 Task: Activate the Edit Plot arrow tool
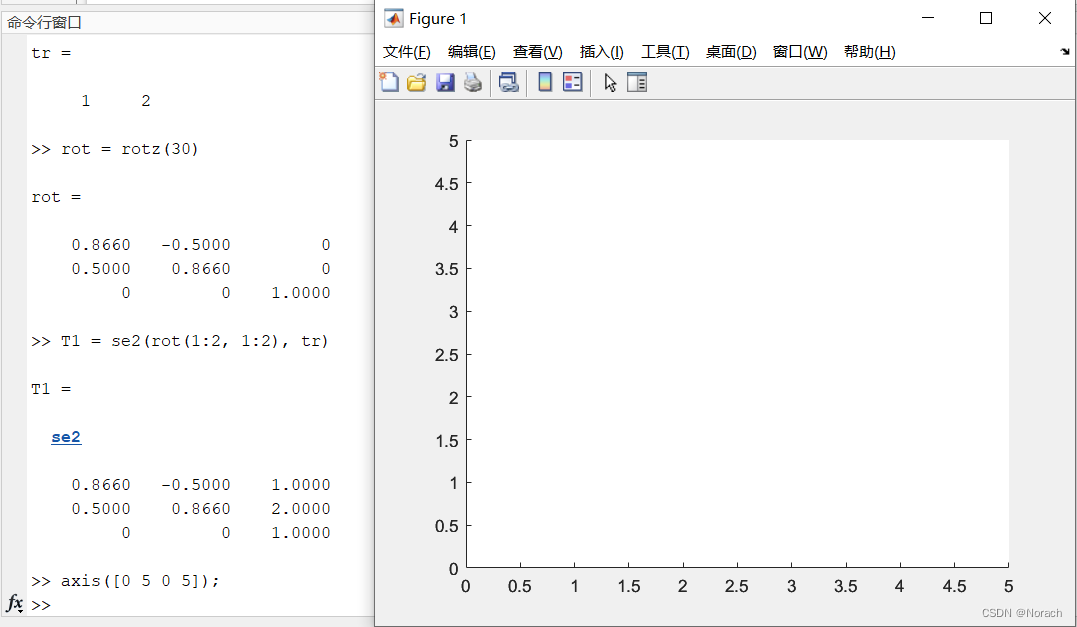610,82
